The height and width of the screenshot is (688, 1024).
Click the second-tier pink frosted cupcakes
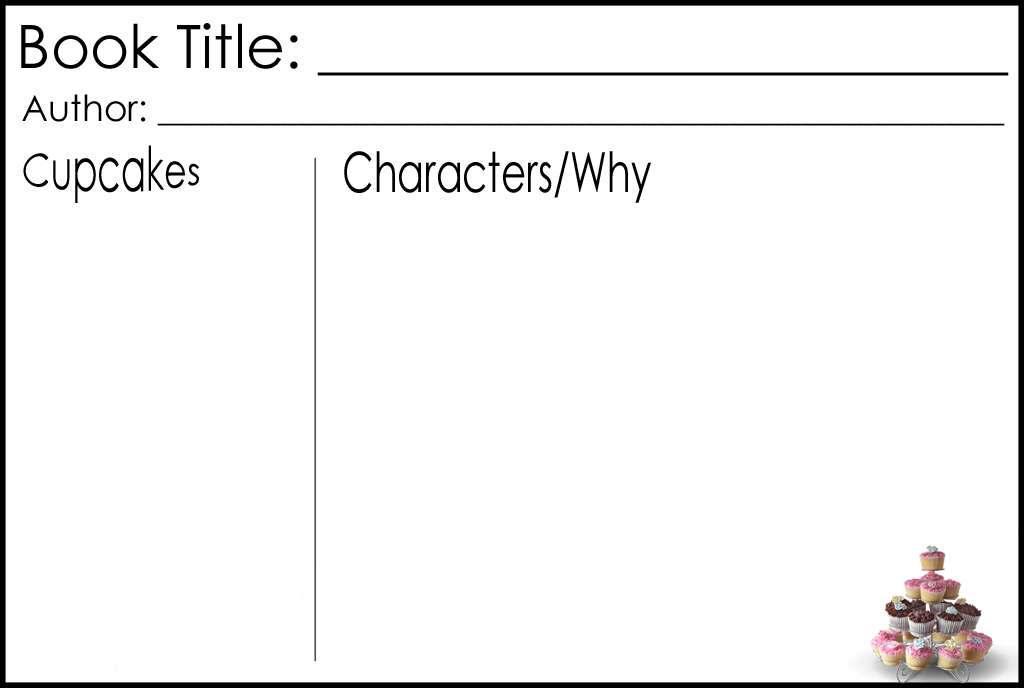tap(932, 591)
